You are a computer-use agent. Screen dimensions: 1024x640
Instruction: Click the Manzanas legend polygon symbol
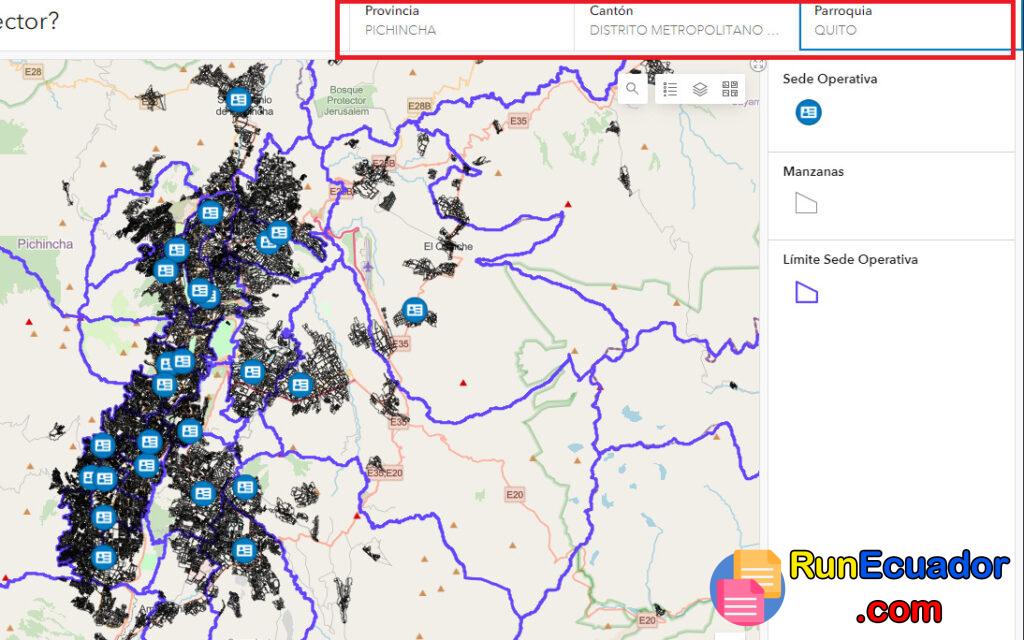pos(805,204)
